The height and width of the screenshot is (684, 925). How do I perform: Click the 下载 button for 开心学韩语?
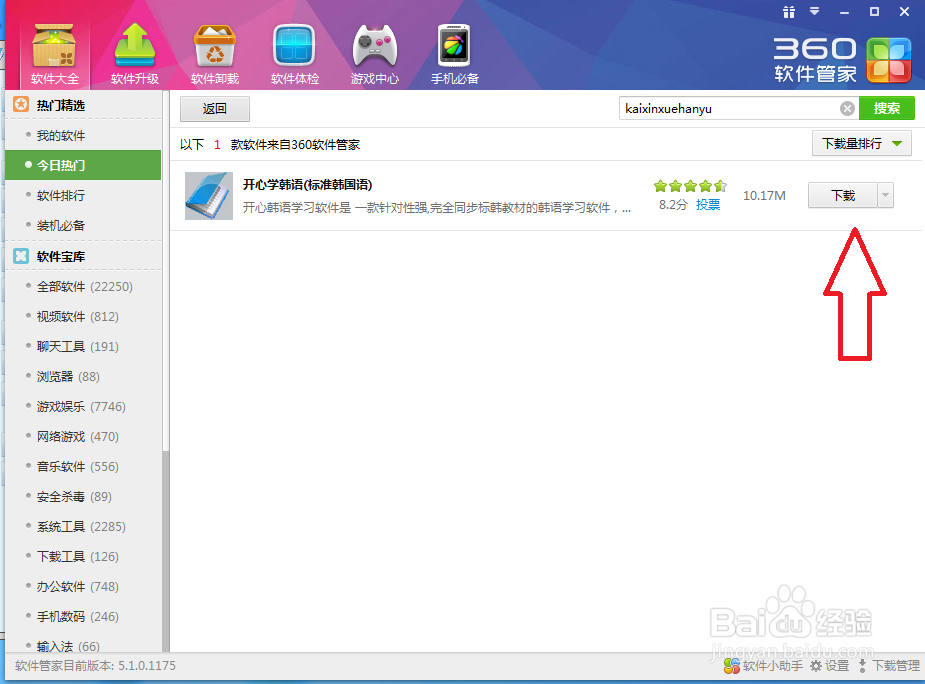point(842,195)
